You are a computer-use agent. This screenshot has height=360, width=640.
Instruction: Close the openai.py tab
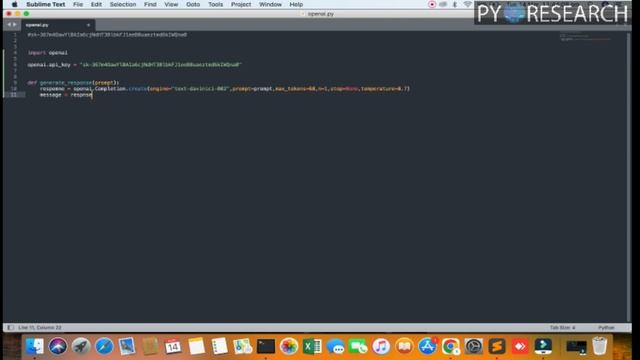(x=88, y=25)
